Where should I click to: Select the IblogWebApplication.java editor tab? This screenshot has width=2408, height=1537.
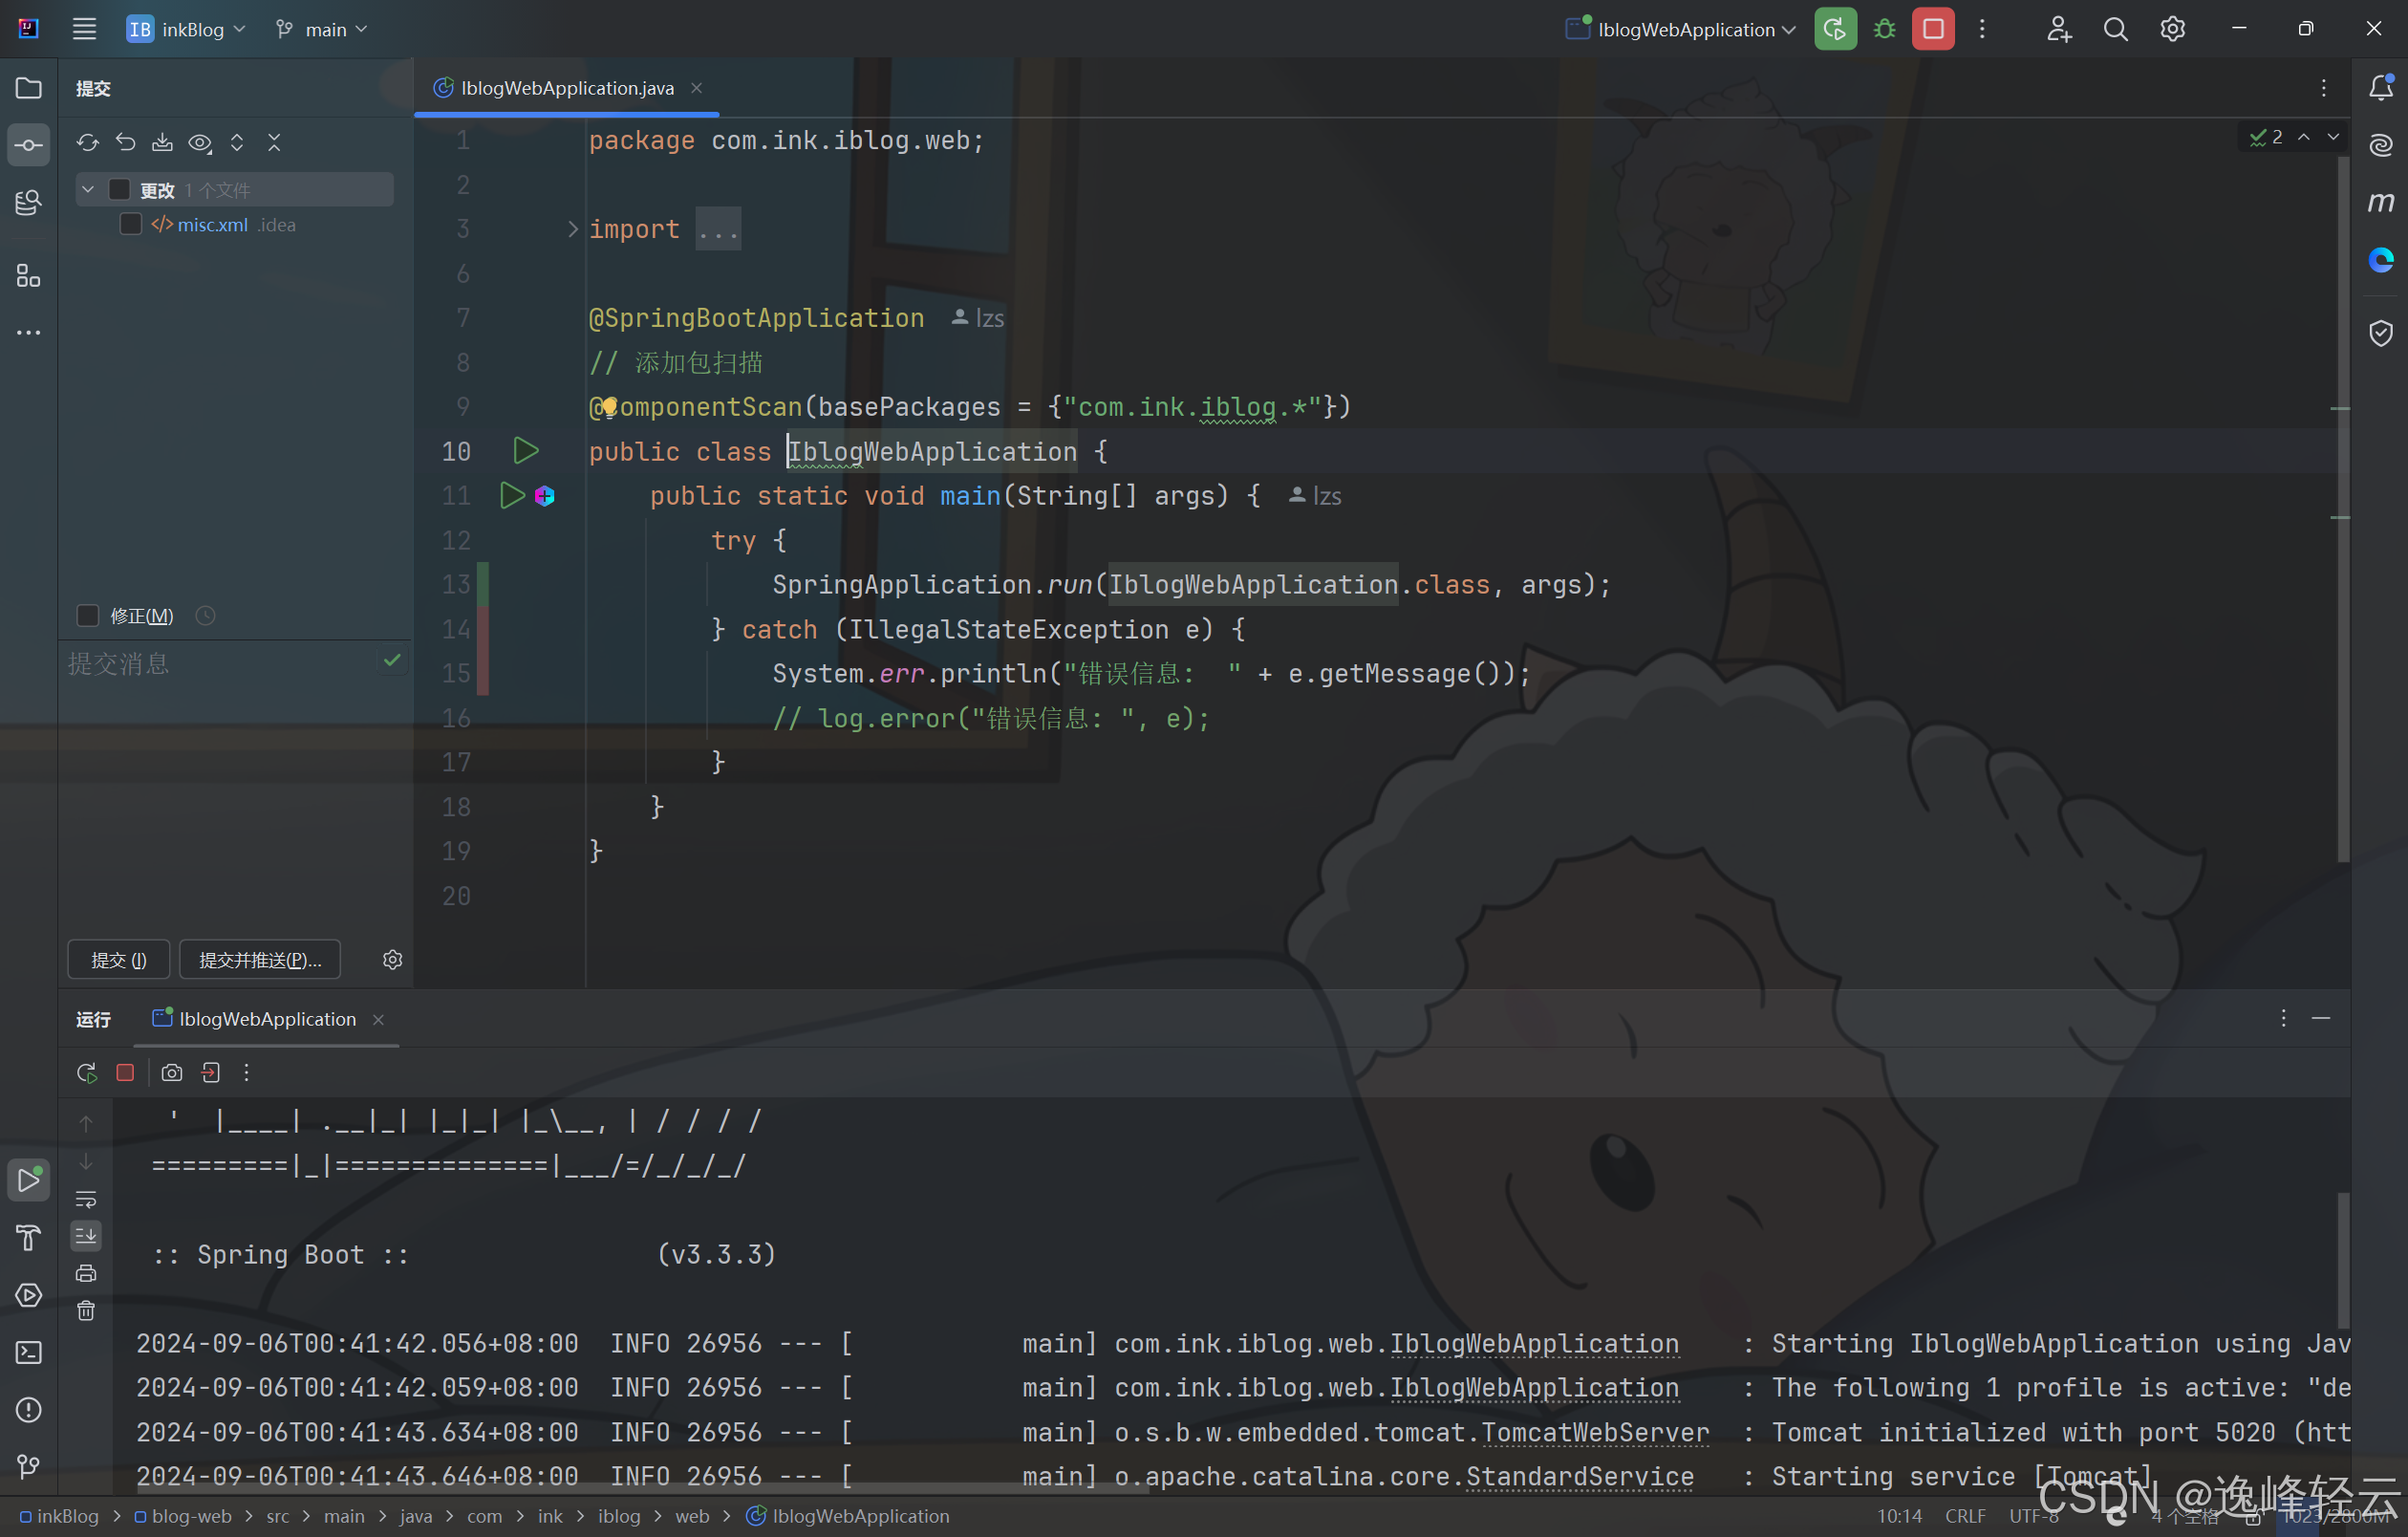[x=567, y=88]
